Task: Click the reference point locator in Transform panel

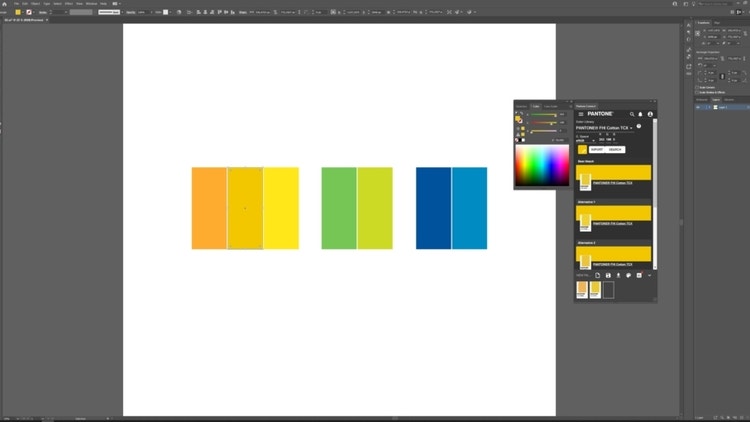Action: (698, 33)
